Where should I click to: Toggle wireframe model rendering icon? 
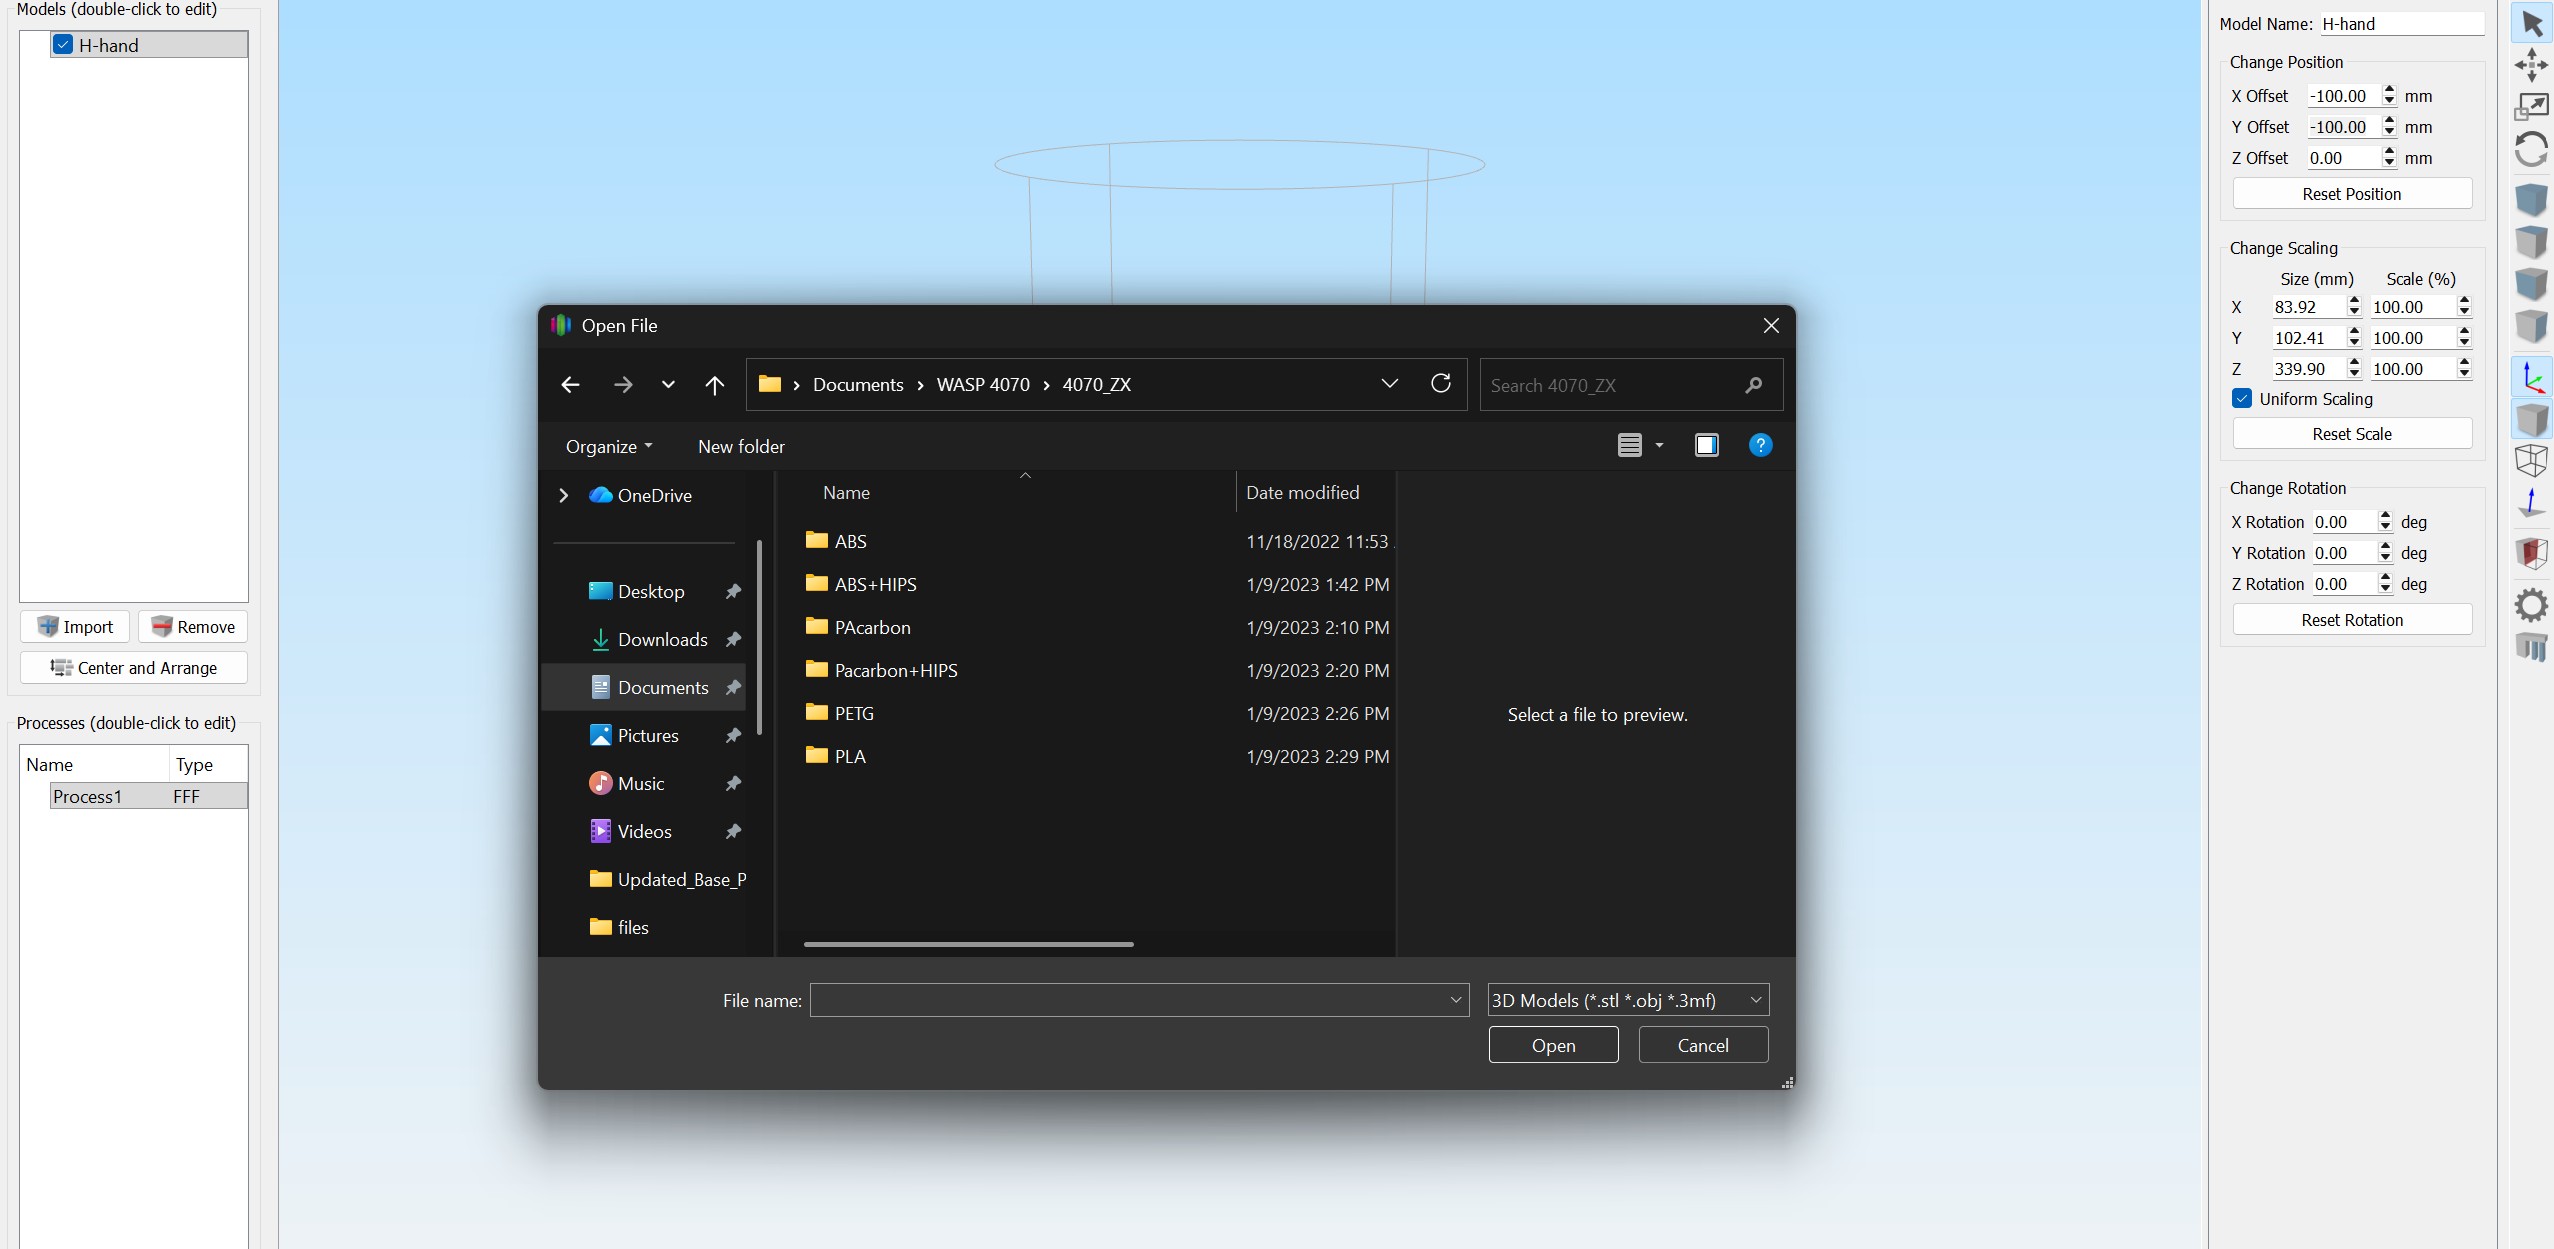(x=2532, y=461)
